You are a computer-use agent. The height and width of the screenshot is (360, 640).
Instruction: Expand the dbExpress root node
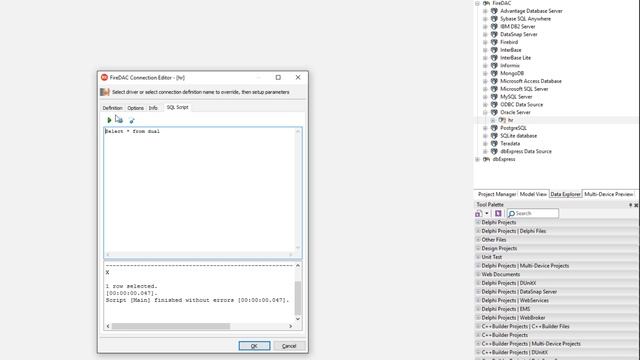pyautogui.click(x=478, y=159)
